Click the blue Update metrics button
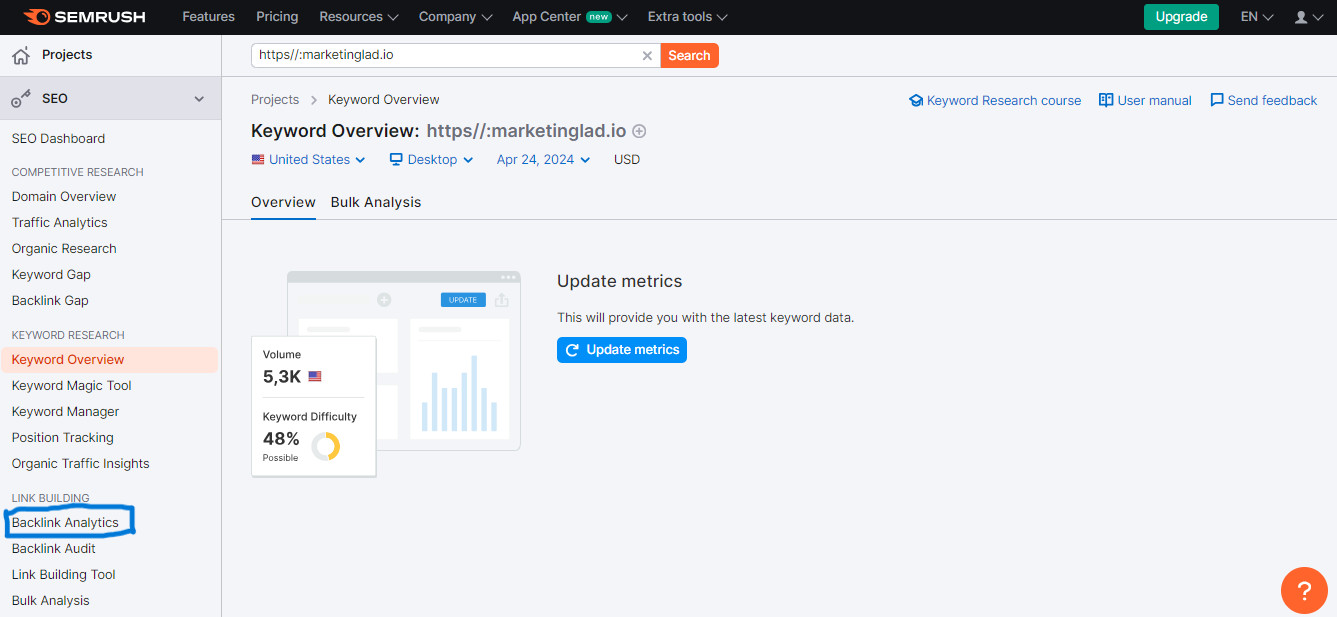 622,350
